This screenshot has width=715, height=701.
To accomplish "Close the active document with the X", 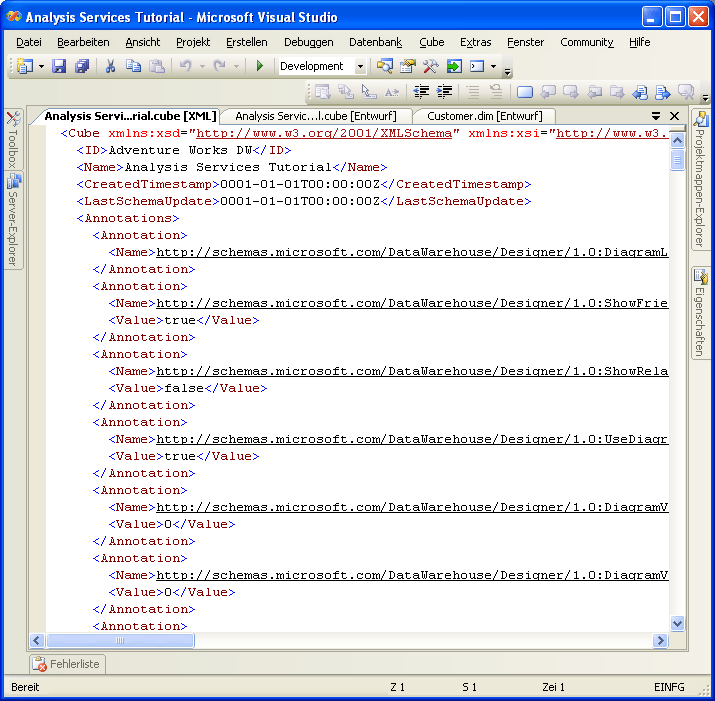I will click(x=674, y=116).
